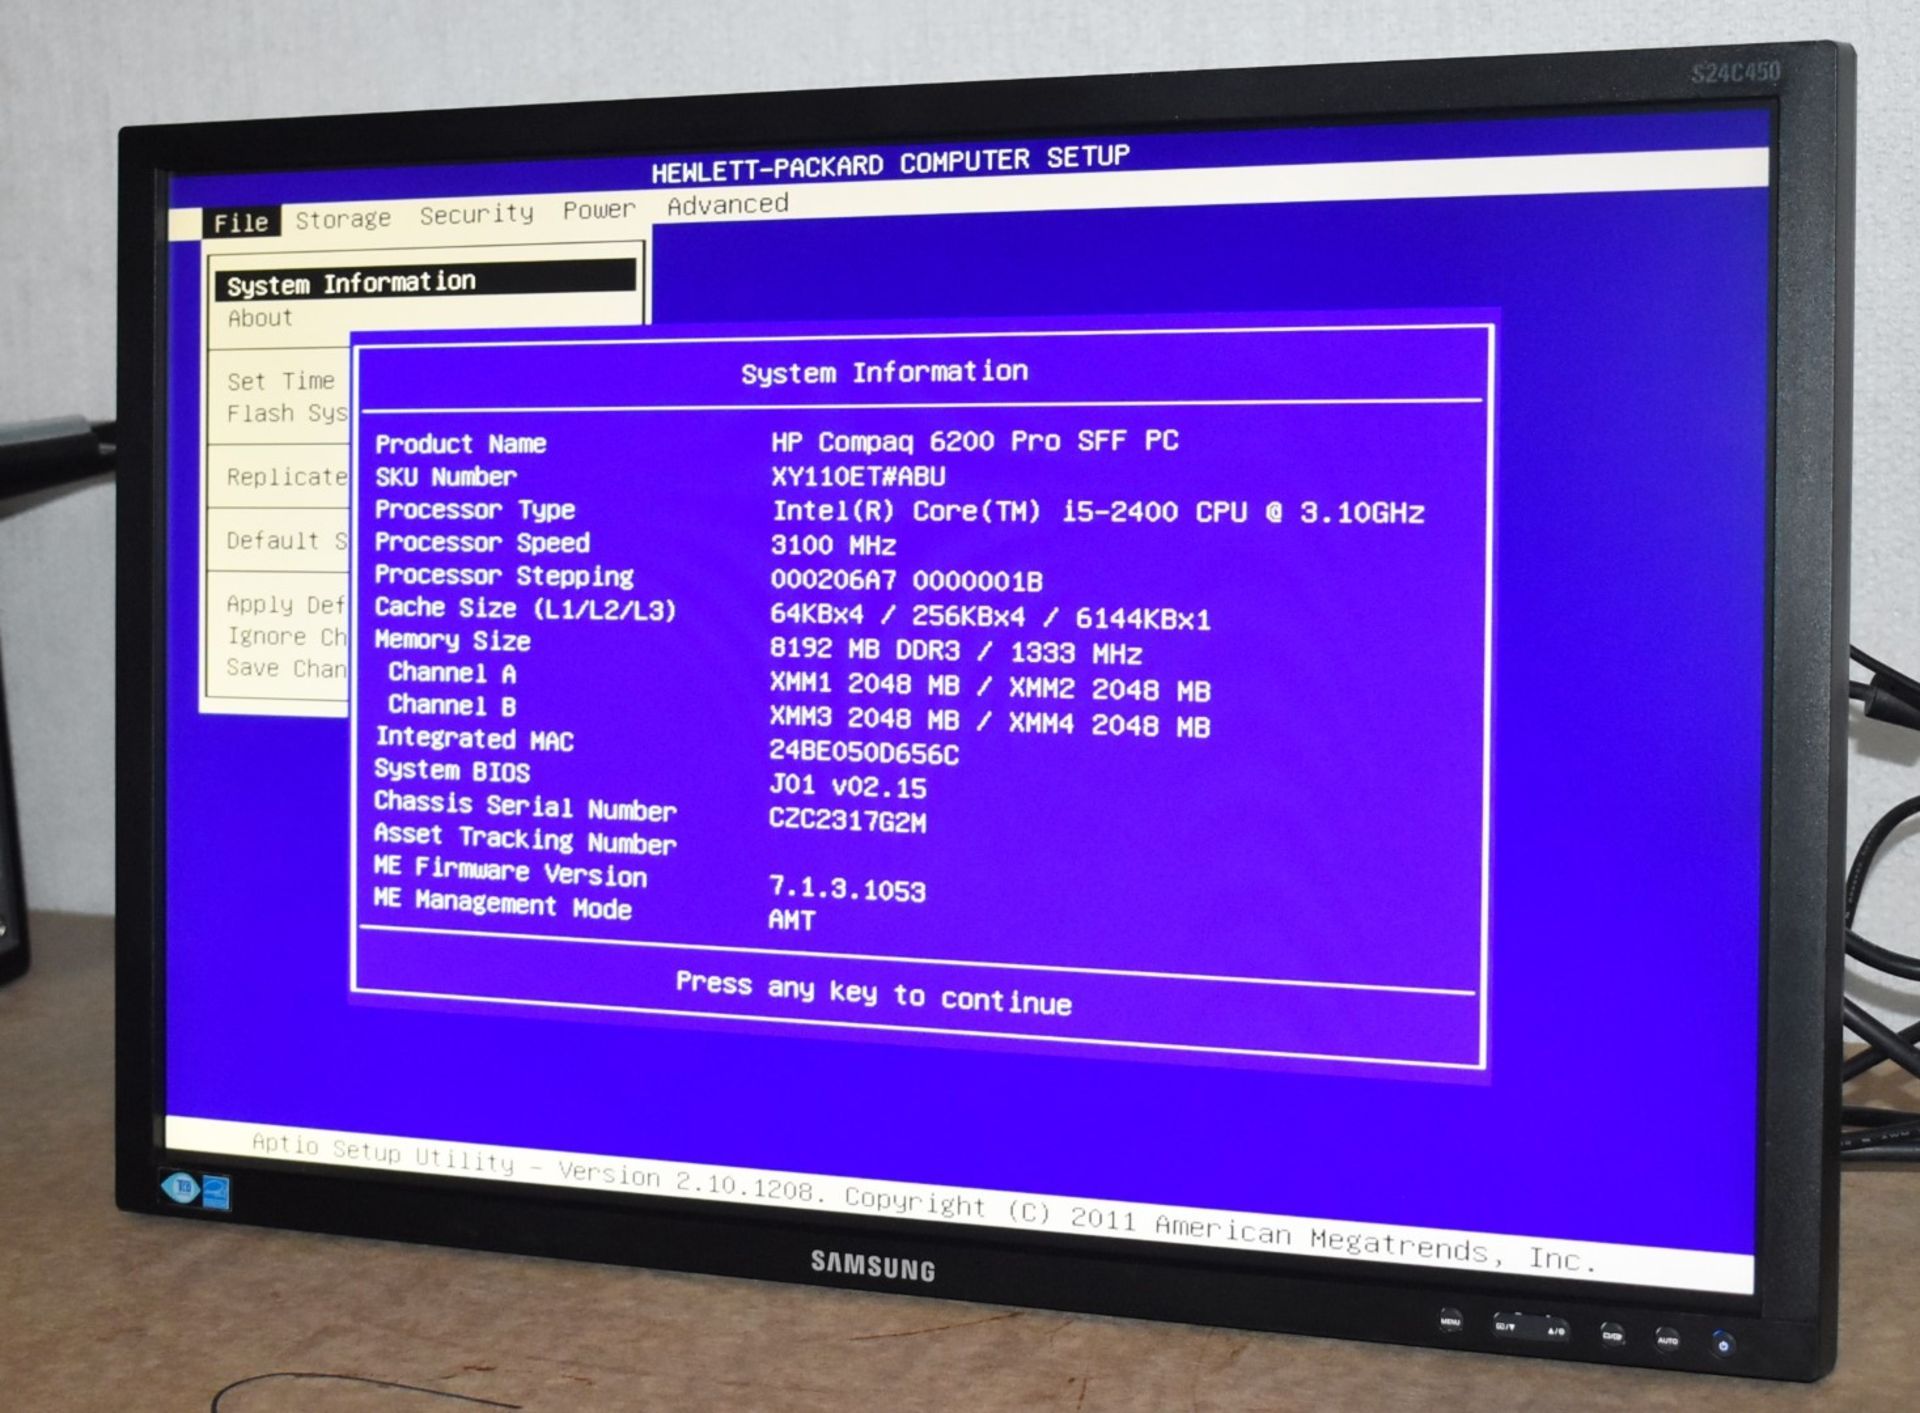Push the monitor blue power button
The height and width of the screenshot is (1413, 1920).
point(1723,1345)
